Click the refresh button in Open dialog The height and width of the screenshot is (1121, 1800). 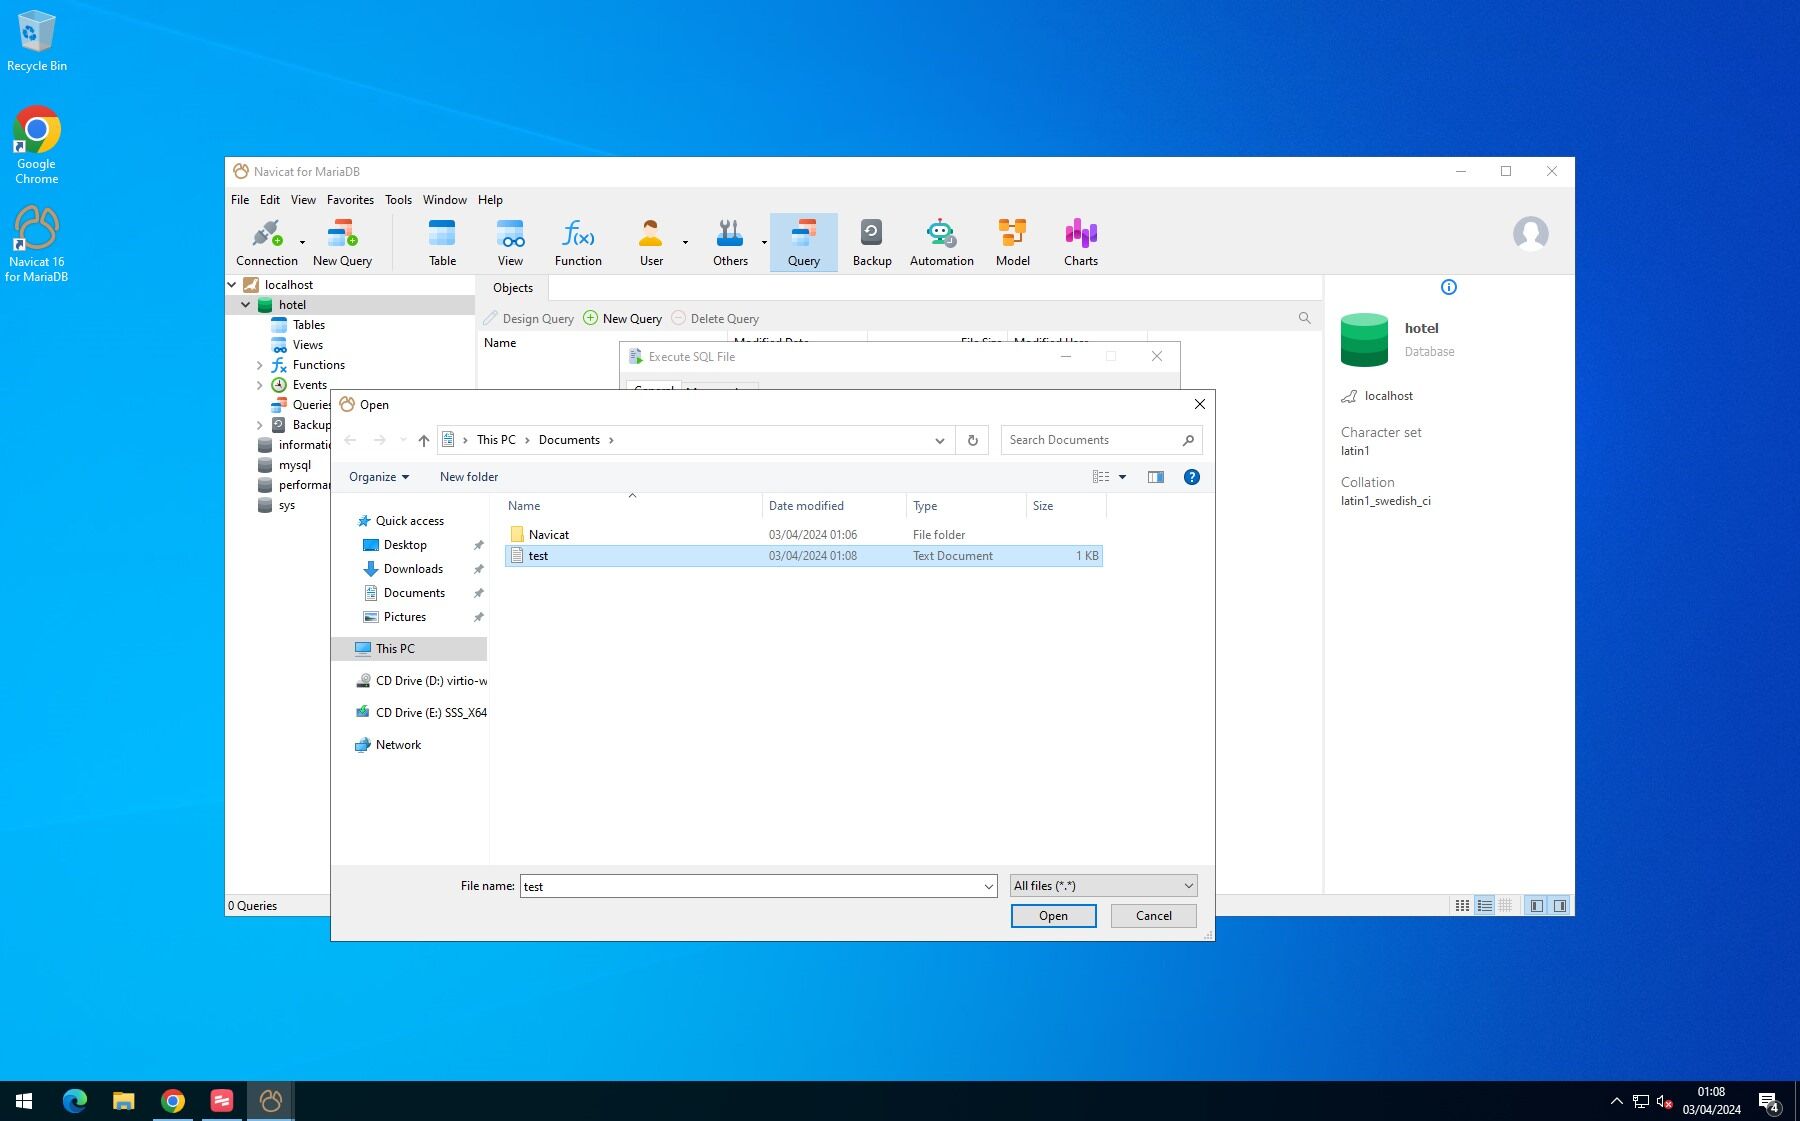[972, 440]
